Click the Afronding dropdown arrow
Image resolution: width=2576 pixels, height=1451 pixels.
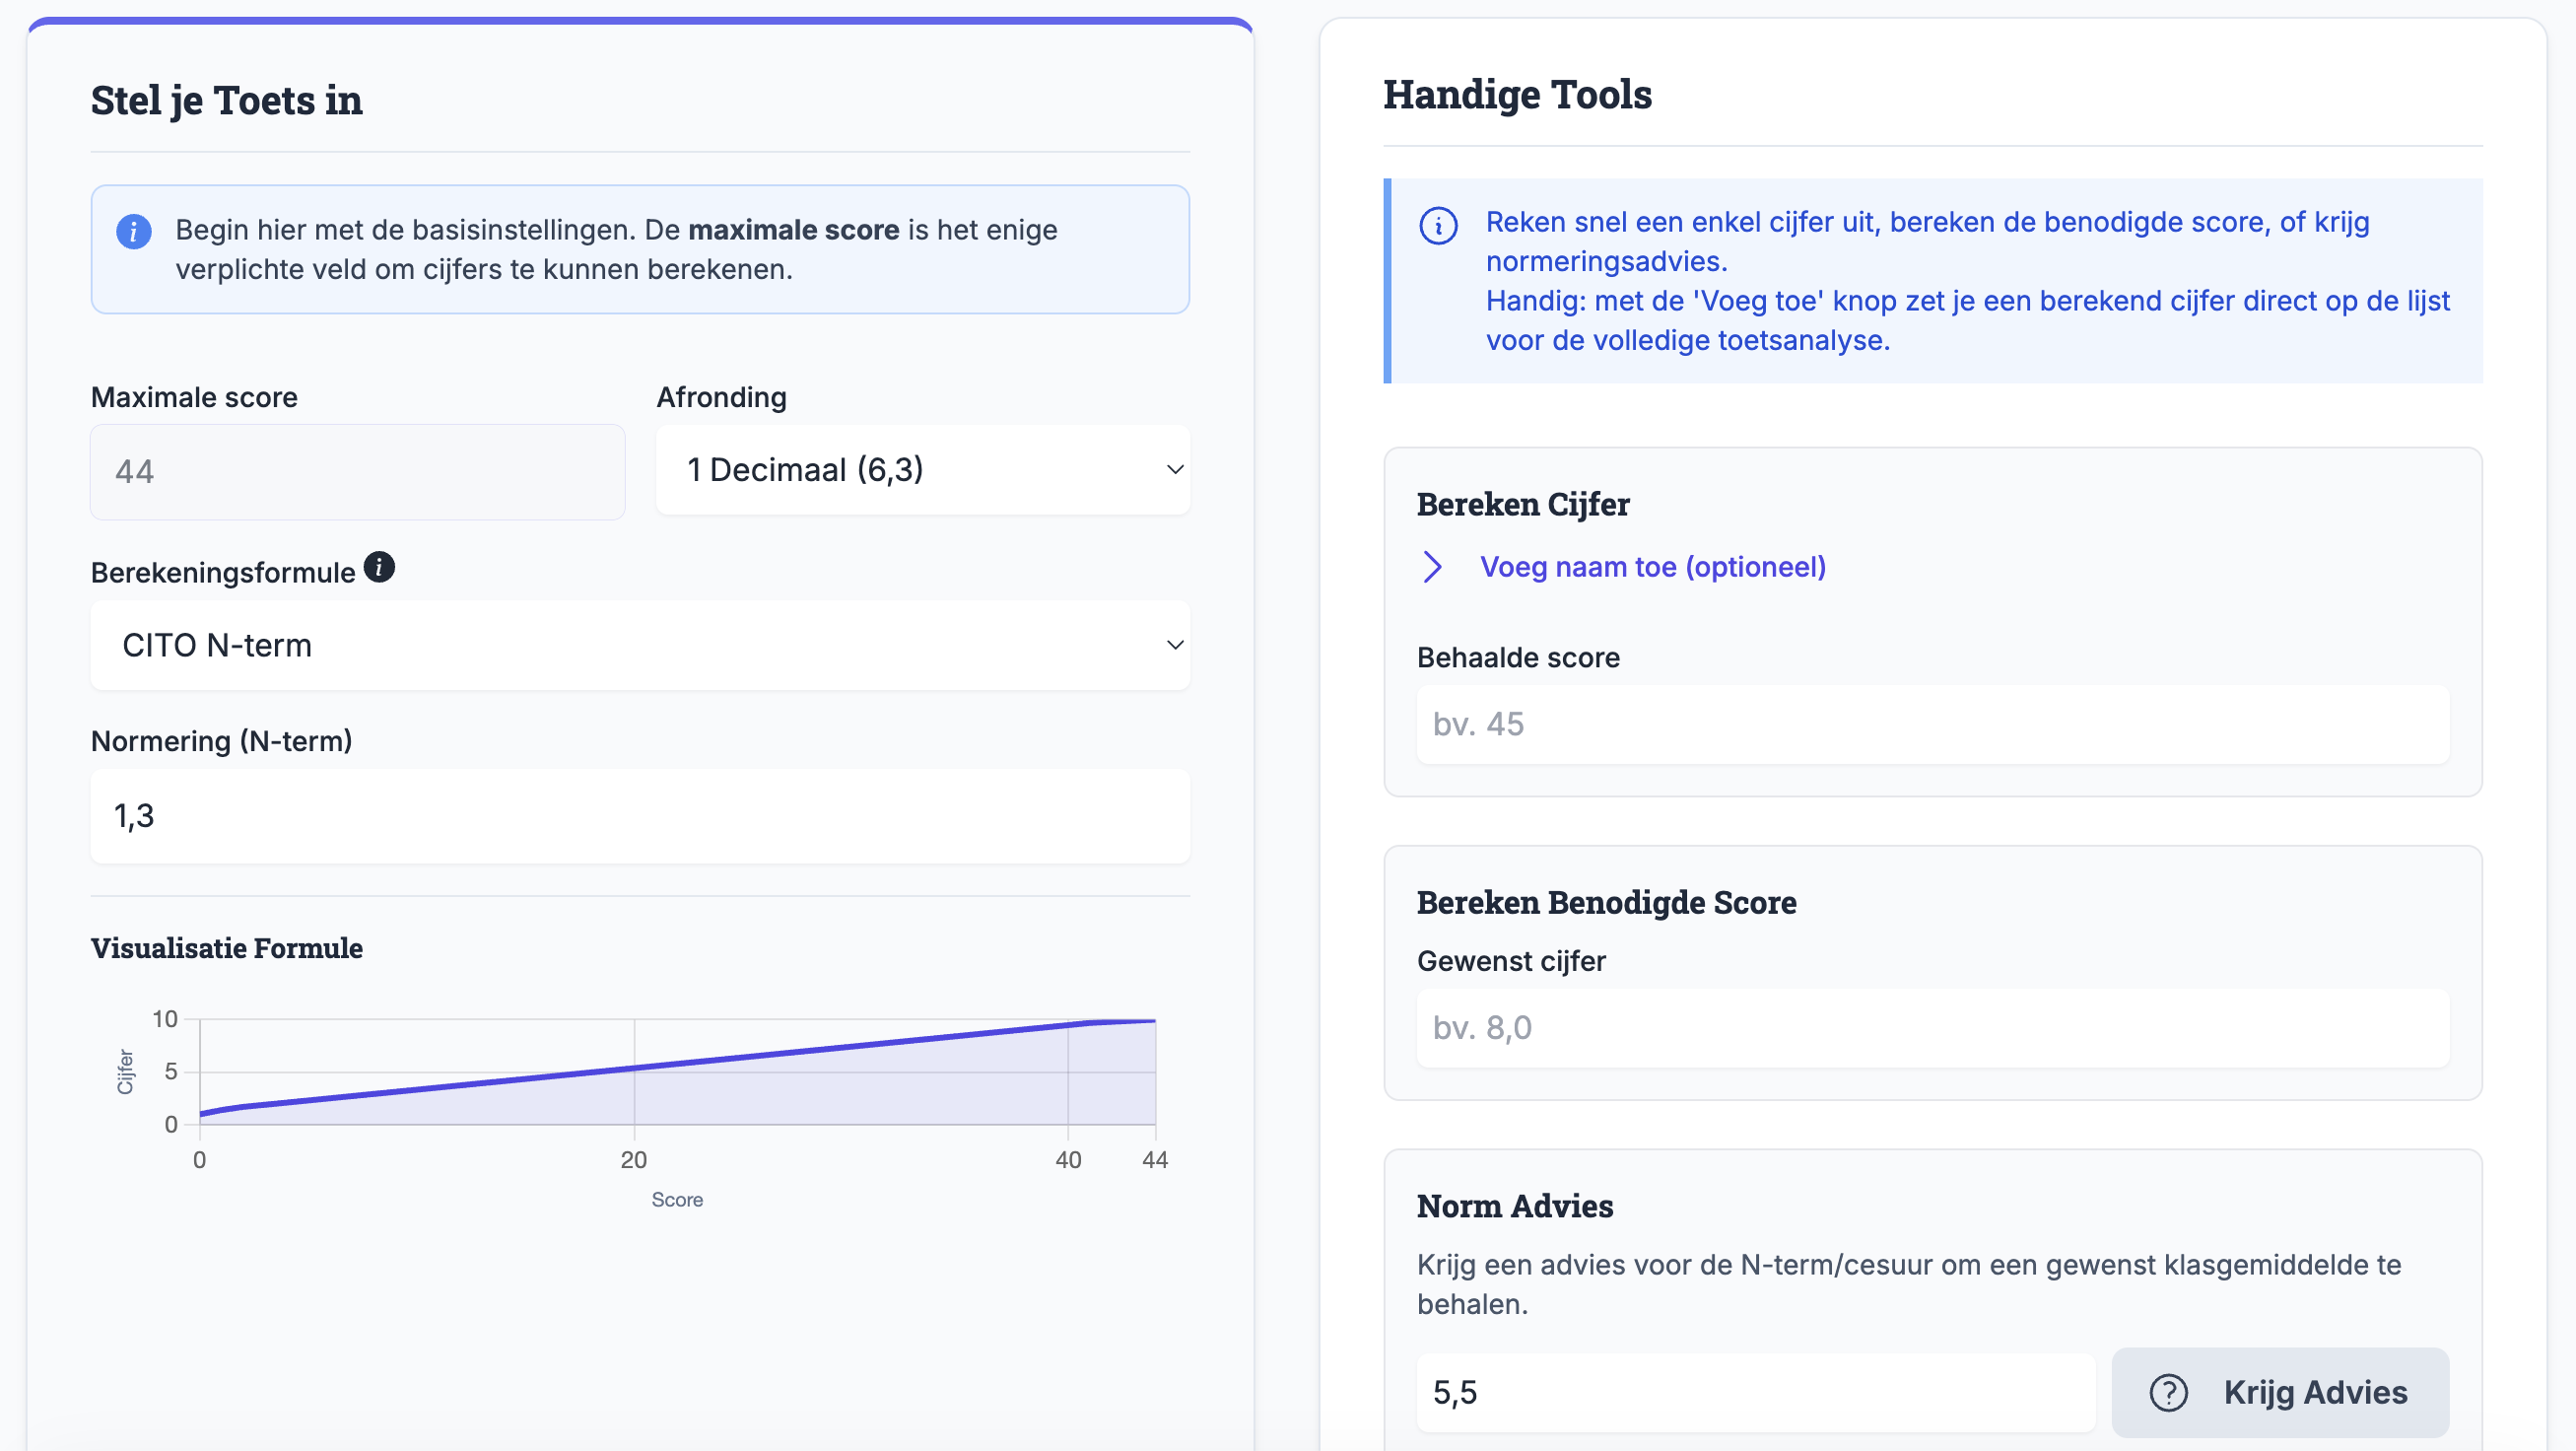click(x=1175, y=470)
